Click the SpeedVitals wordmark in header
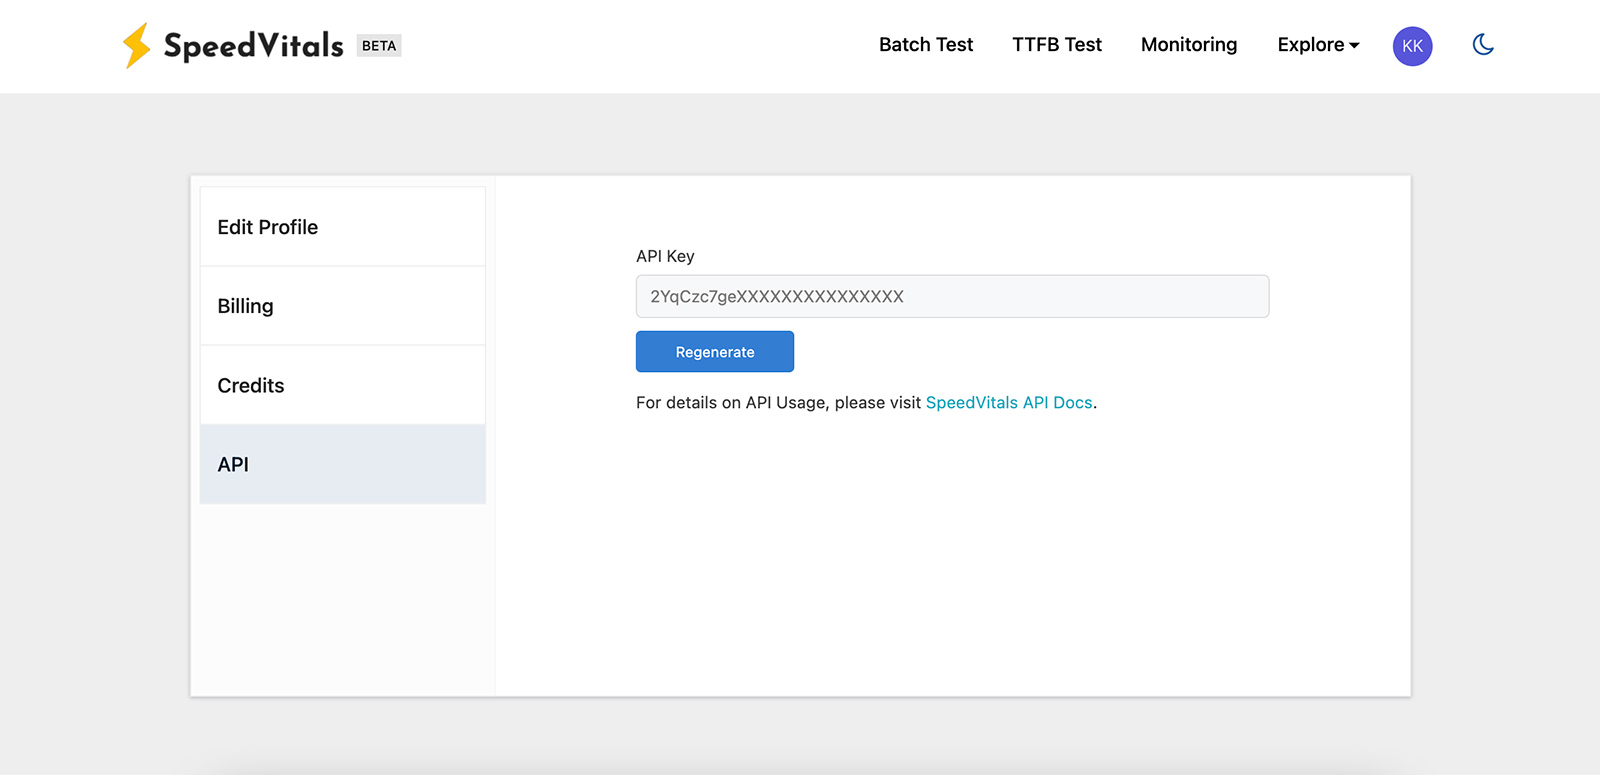The height and width of the screenshot is (775, 1600). (x=253, y=46)
